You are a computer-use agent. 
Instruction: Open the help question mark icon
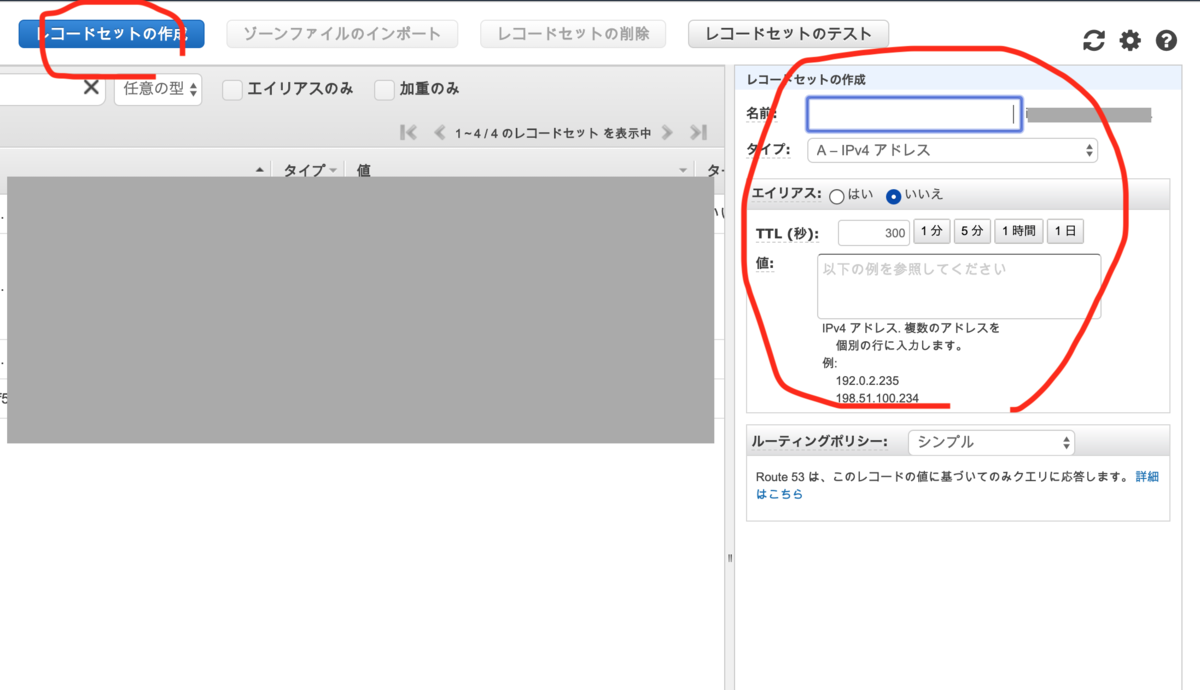tap(1166, 40)
